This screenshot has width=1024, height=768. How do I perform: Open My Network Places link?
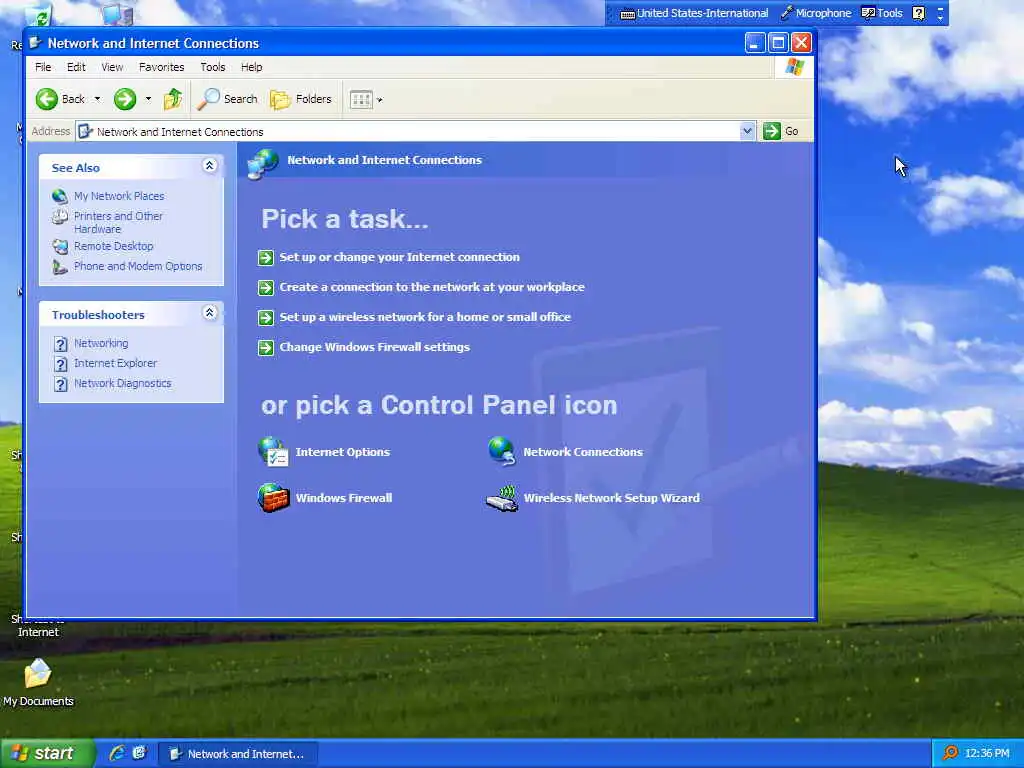coord(119,196)
